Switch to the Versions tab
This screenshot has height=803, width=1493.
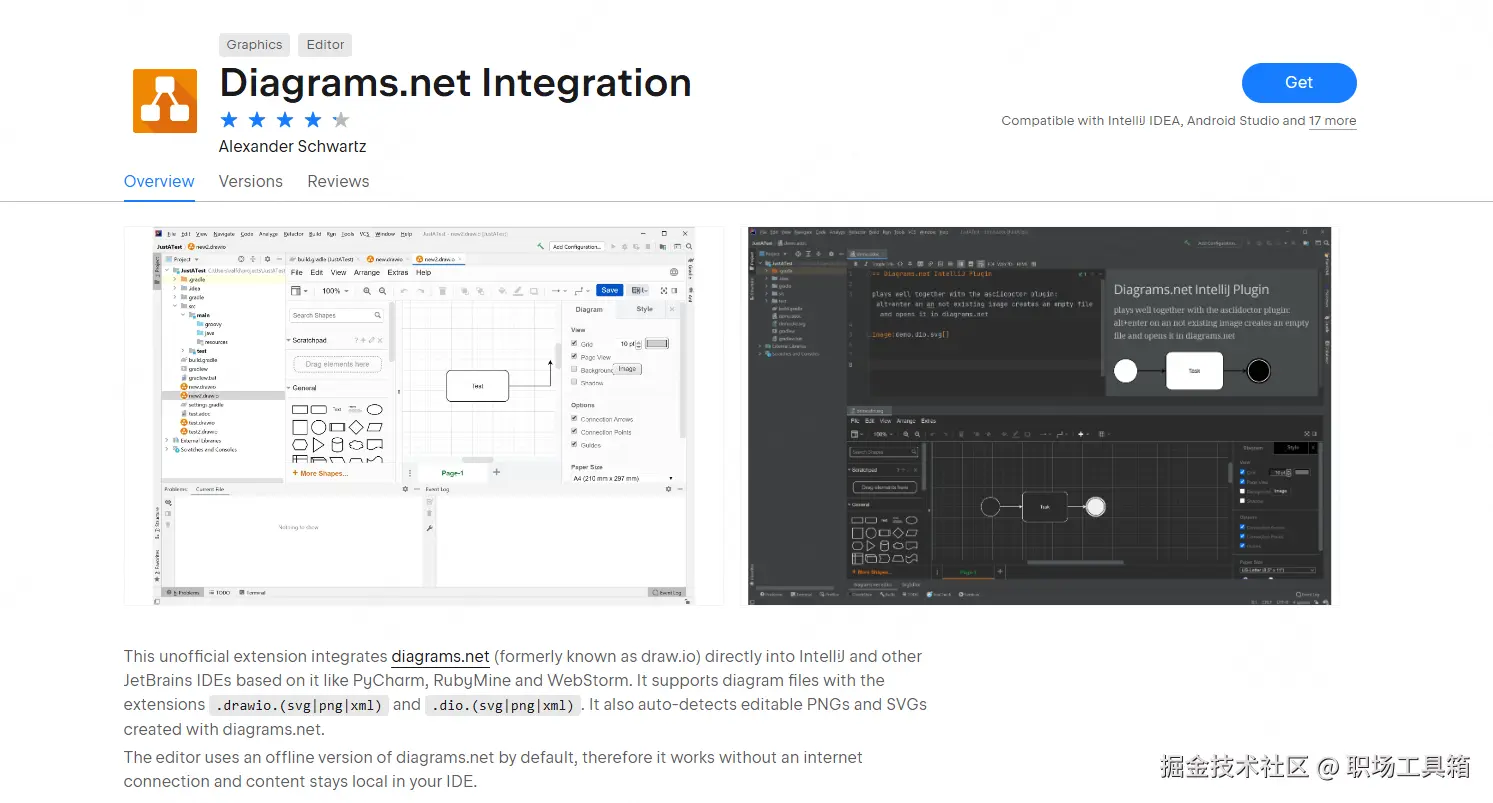tap(251, 181)
